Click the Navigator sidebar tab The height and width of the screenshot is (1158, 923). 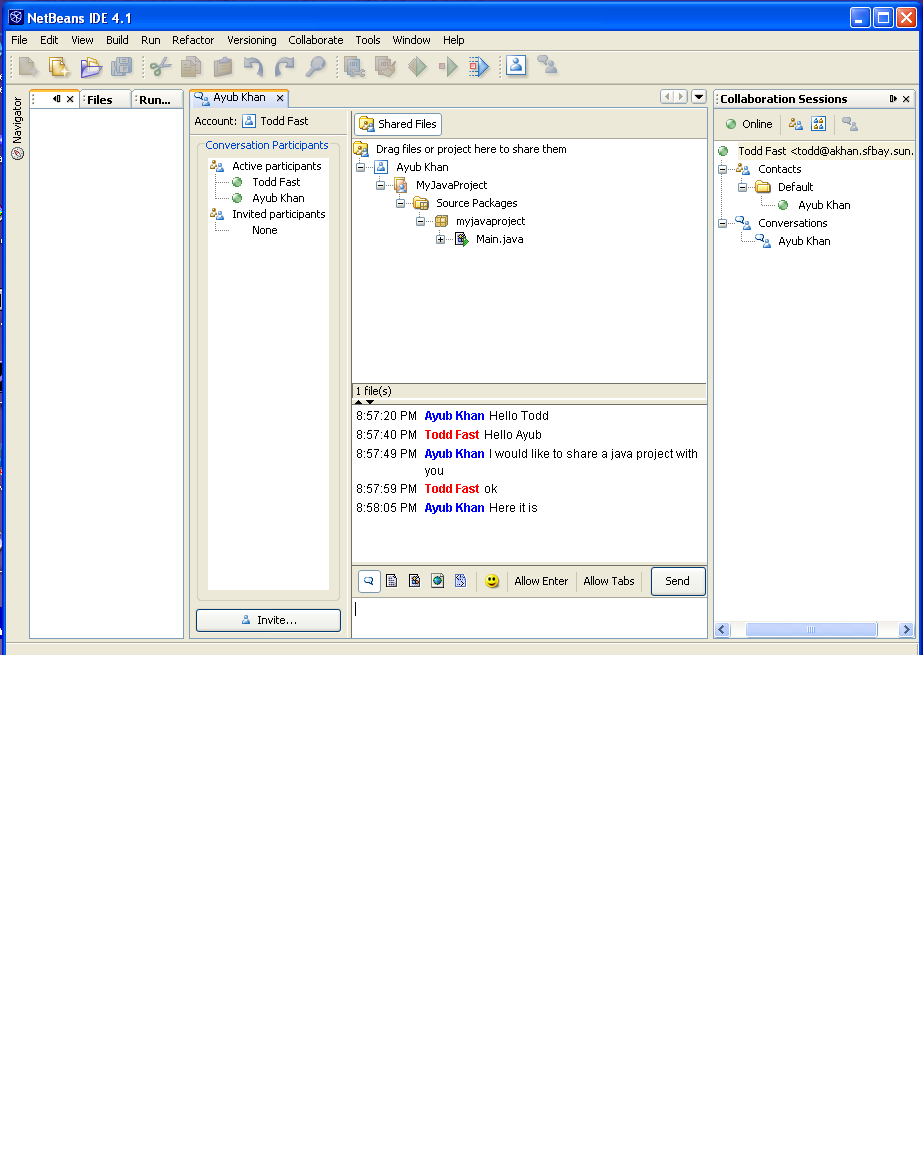(x=18, y=128)
